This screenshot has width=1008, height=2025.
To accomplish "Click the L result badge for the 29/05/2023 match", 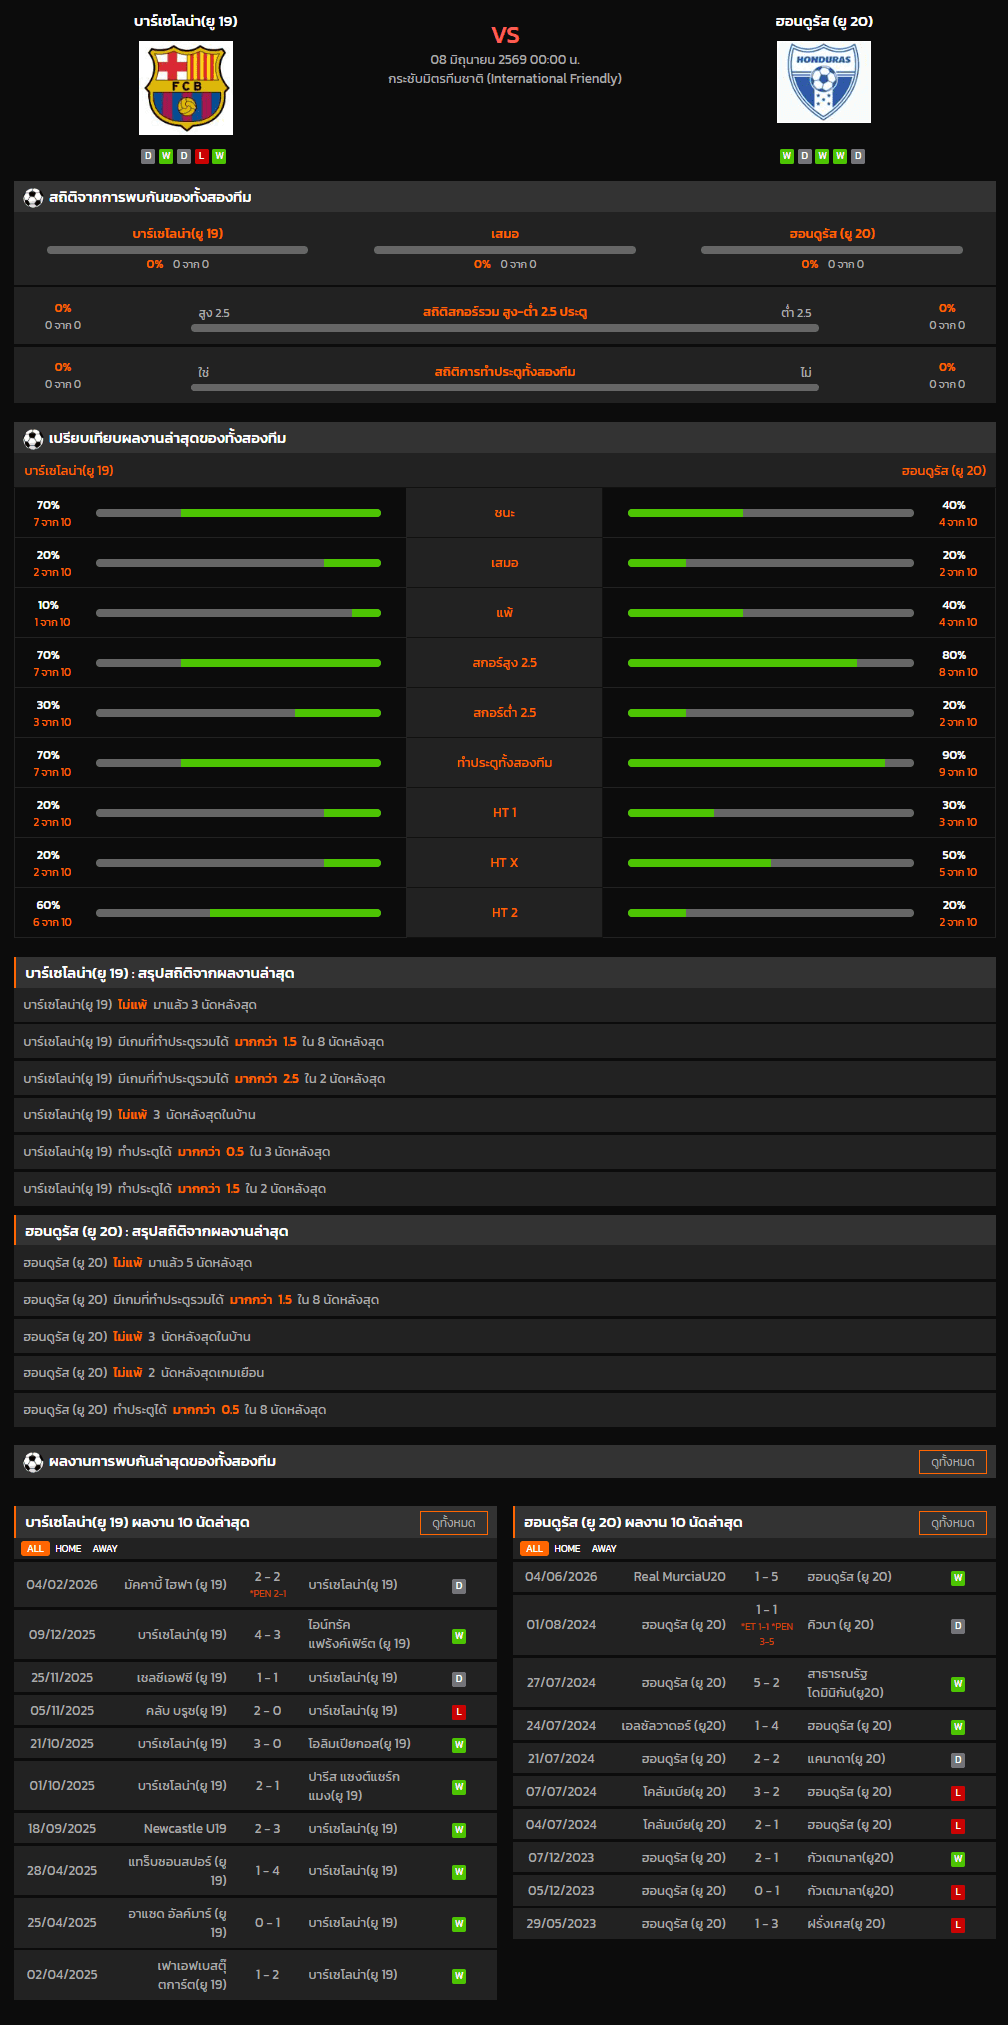I will point(958,1925).
